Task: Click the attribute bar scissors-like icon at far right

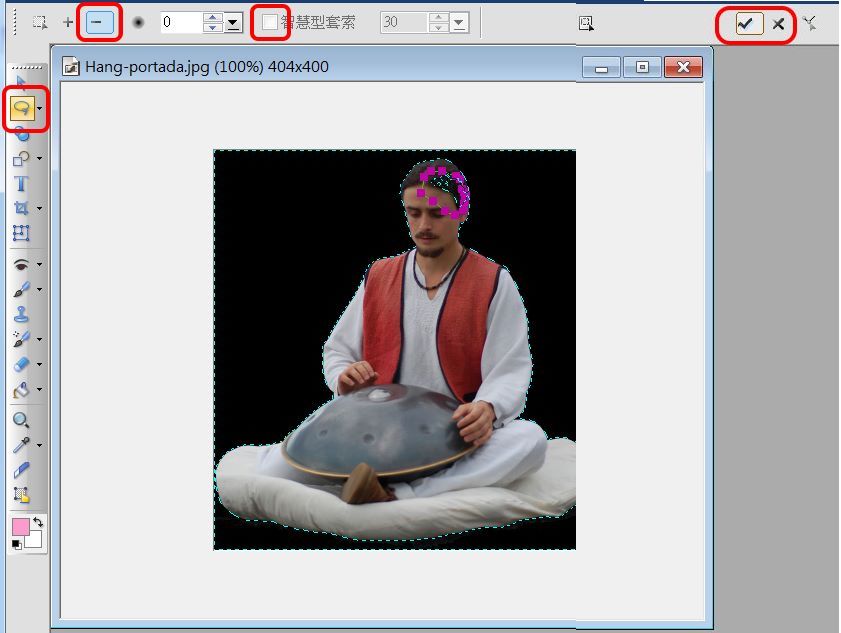Action: 809,23
